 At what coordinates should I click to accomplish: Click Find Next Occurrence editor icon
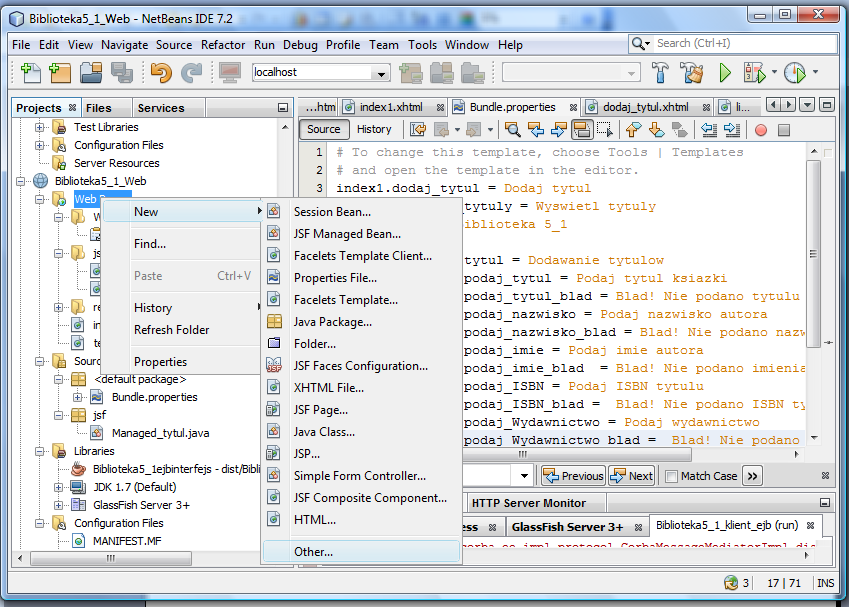tap(558, 130)
